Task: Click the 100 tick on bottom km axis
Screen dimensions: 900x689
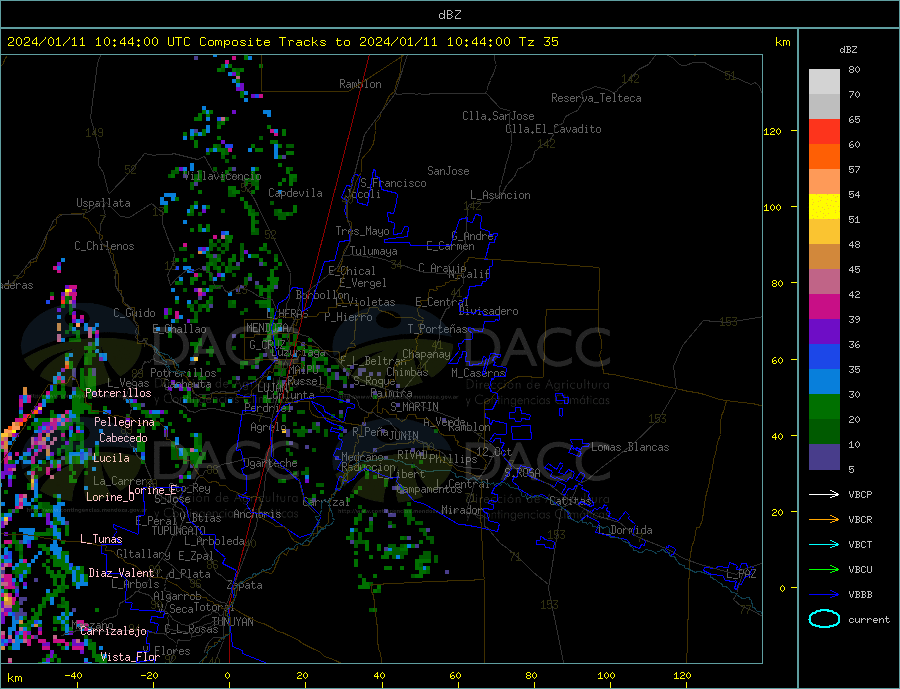Action: (x=607, y=676)
